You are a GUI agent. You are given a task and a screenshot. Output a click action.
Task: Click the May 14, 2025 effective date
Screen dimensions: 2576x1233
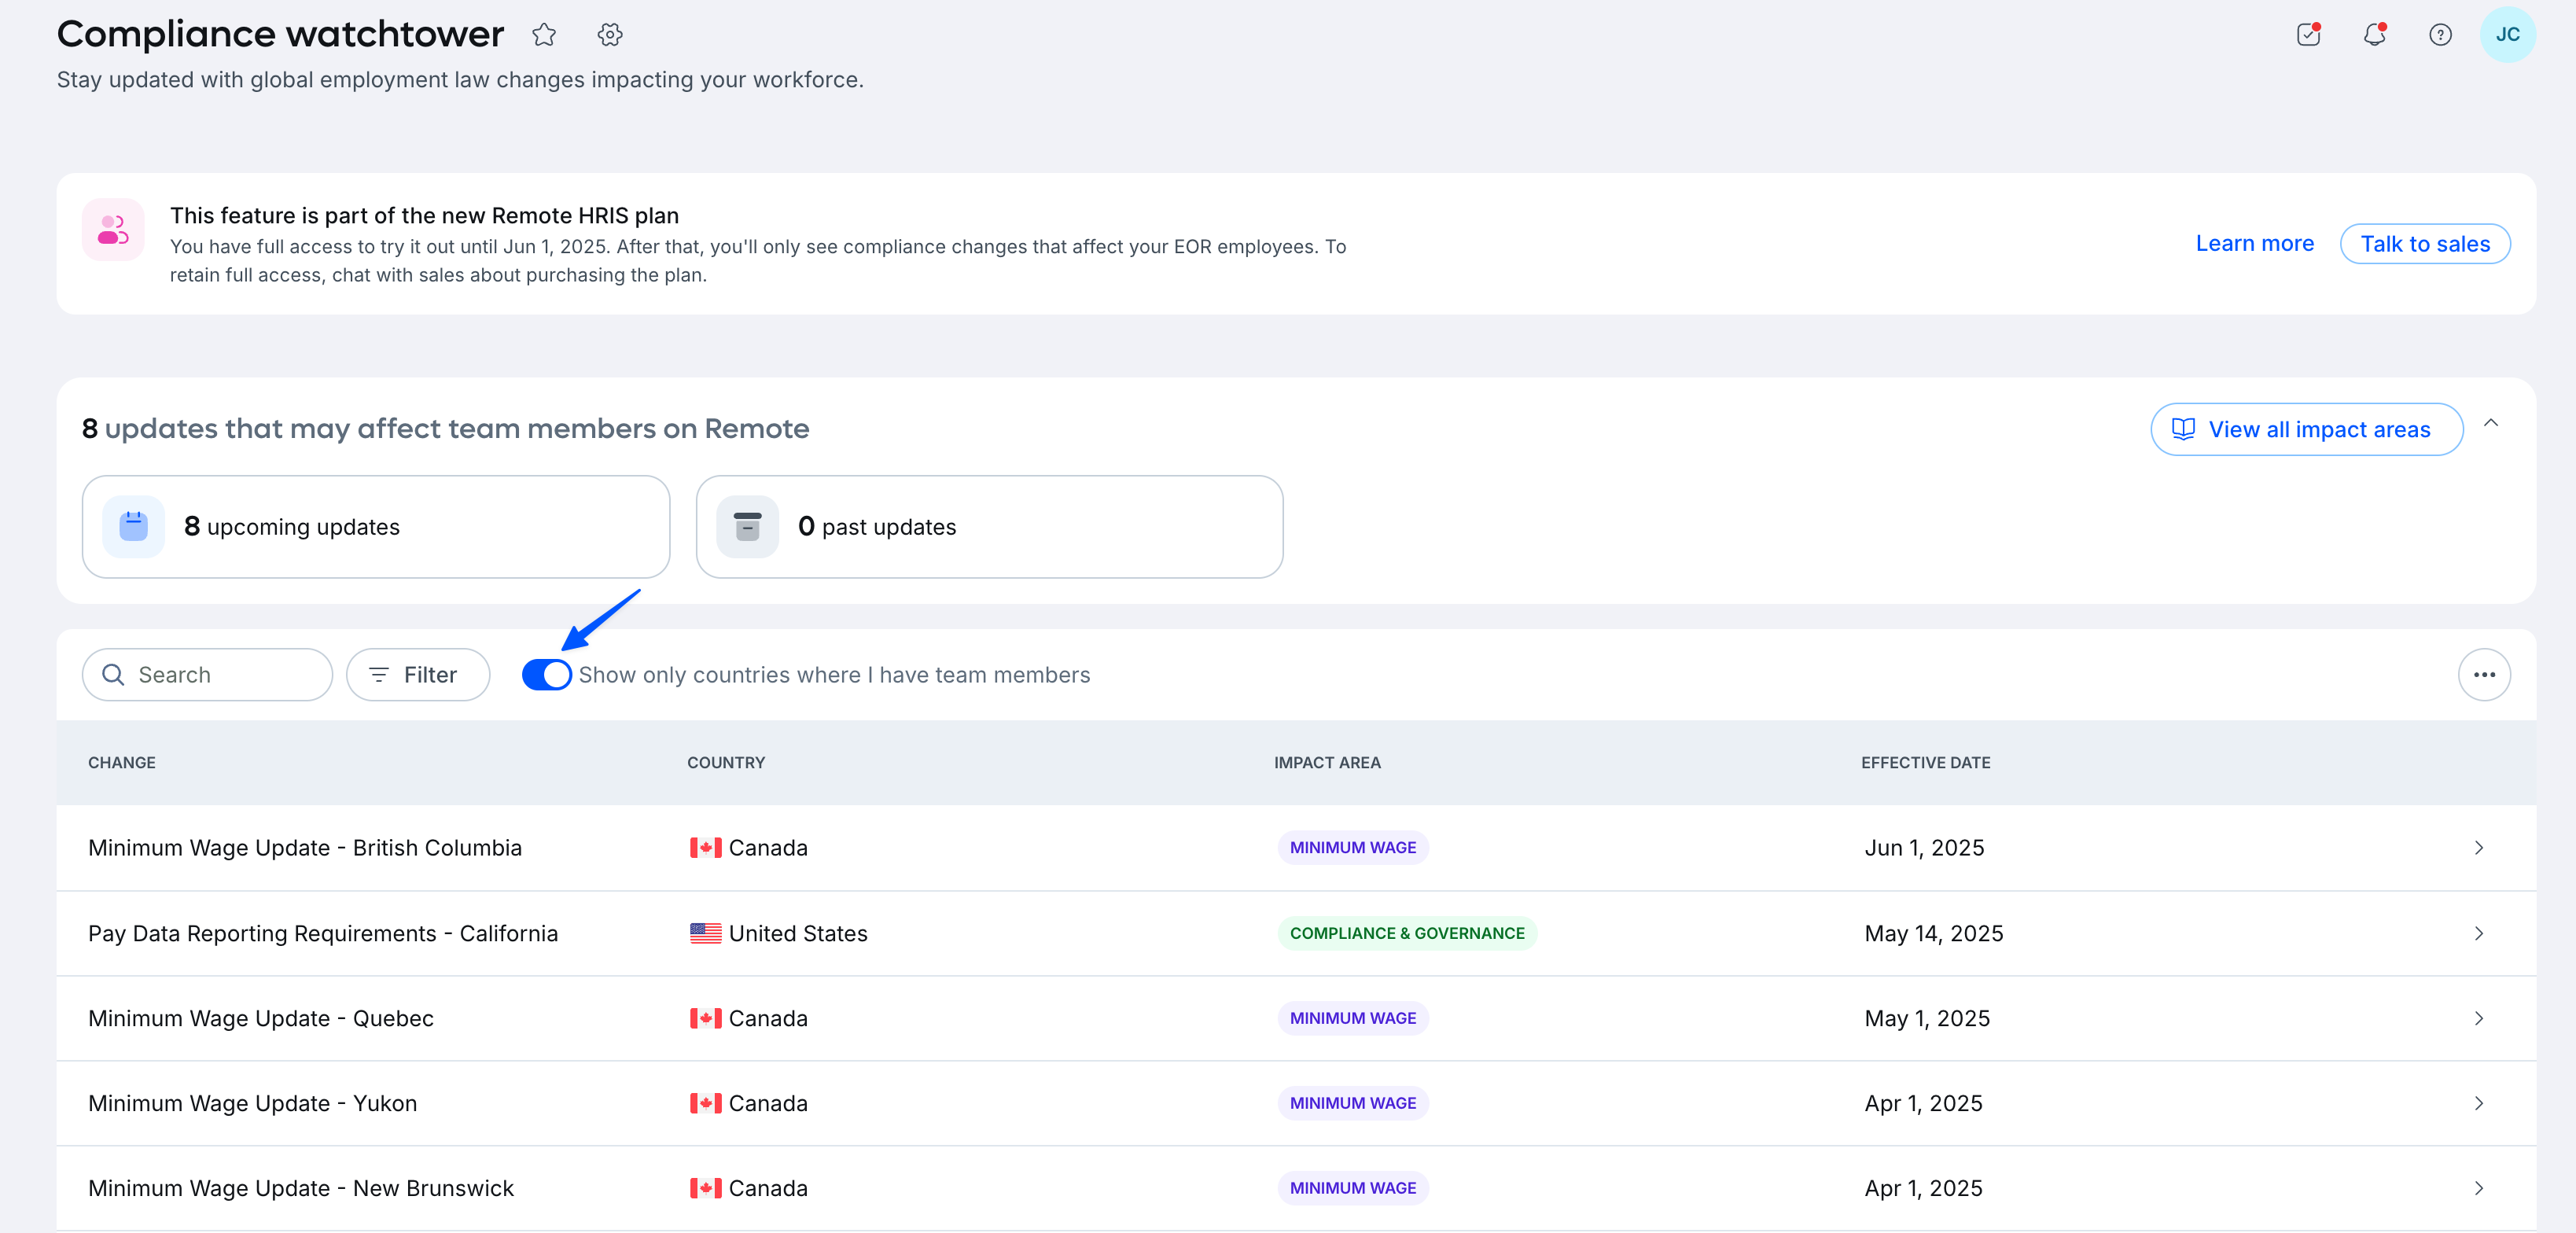1934,933
